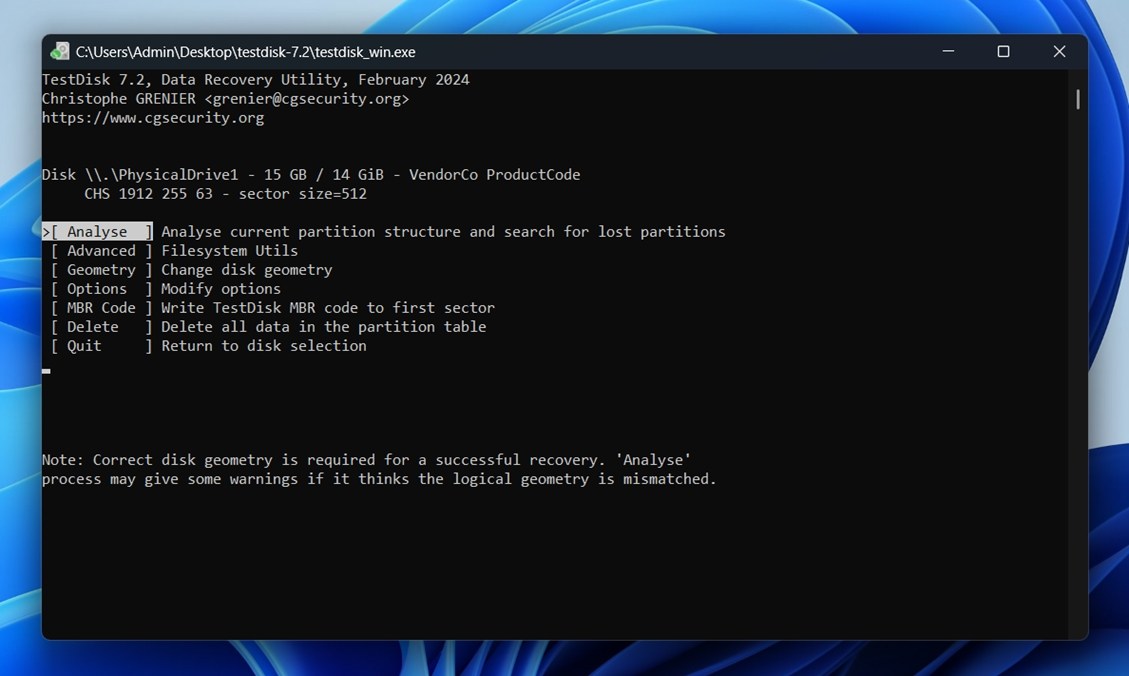Click the blinking text cursor below the menu
1129x676 pixels.
(46, 370)
